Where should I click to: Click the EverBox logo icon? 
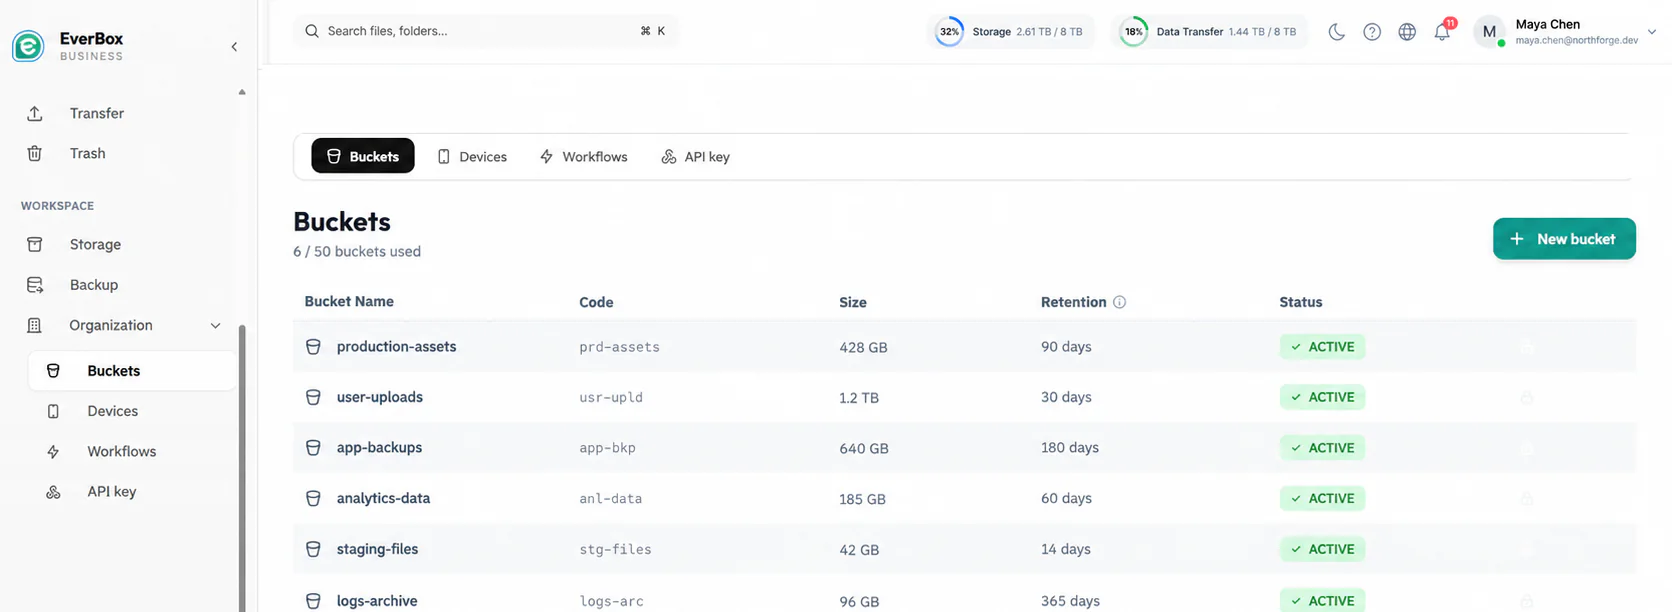28,46
